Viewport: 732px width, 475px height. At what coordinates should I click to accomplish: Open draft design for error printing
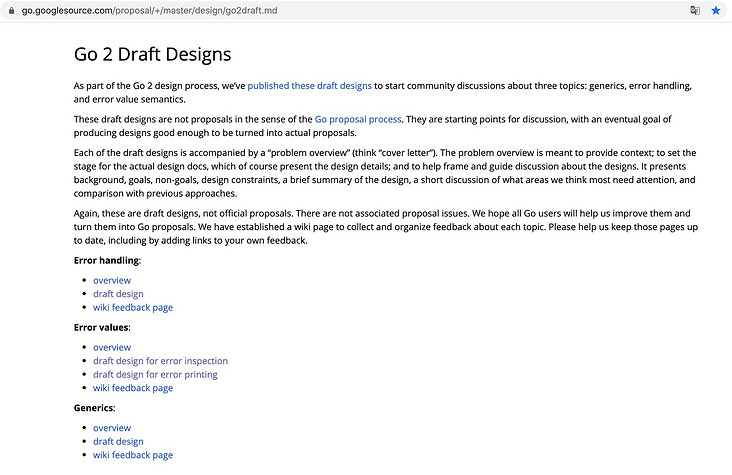pos(155,375)
